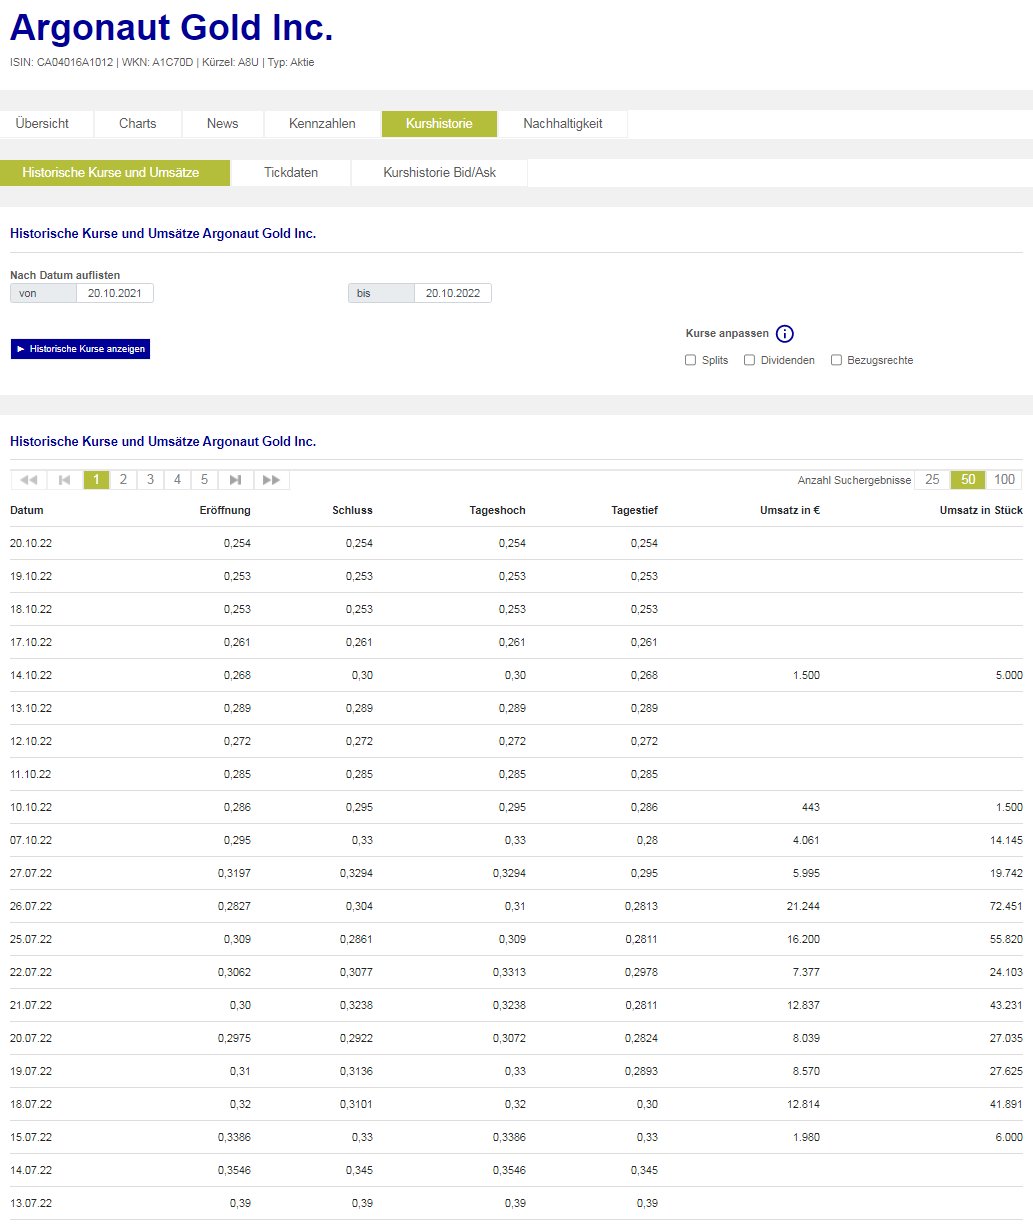Click Stück value 5.000 on 14.10.22
This screenshot has height=1225, width=1033.
coord(1009,675)
